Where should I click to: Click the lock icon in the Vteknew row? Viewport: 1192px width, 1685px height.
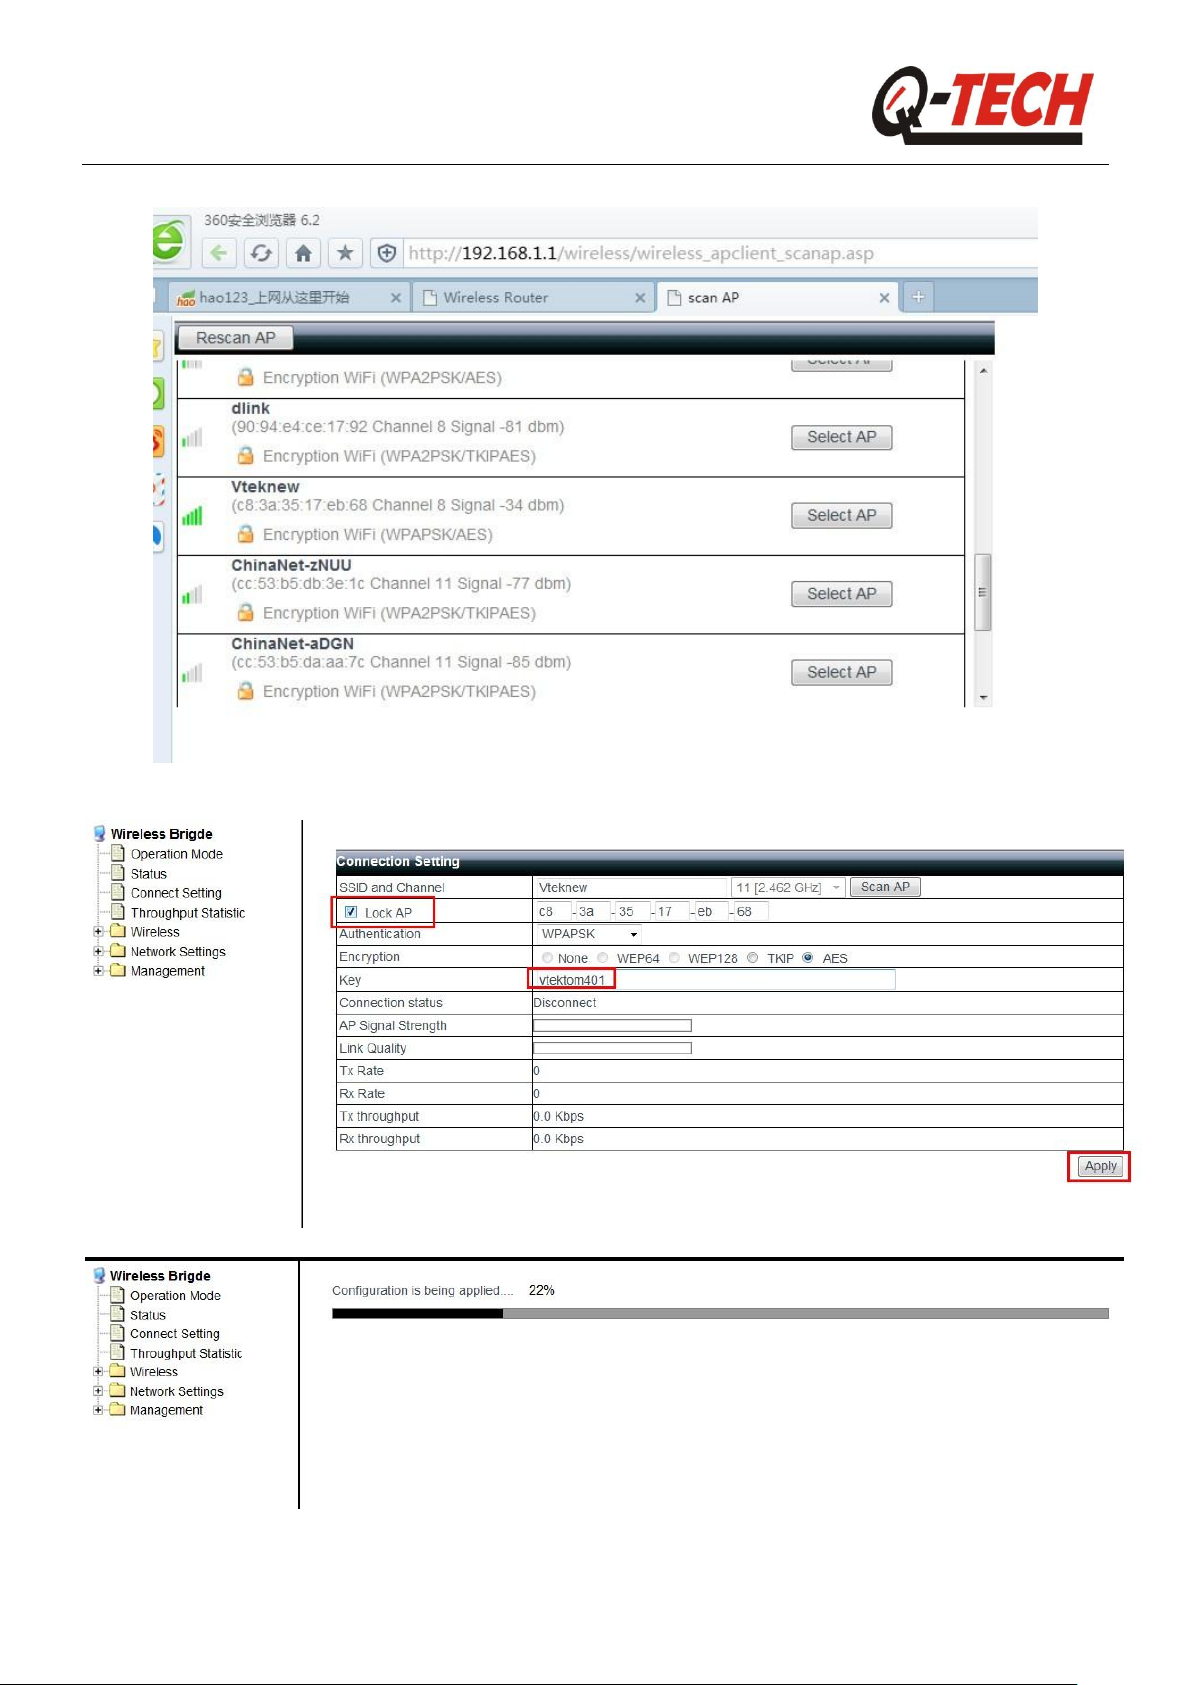pyautogui.click(x=245, y=534)
